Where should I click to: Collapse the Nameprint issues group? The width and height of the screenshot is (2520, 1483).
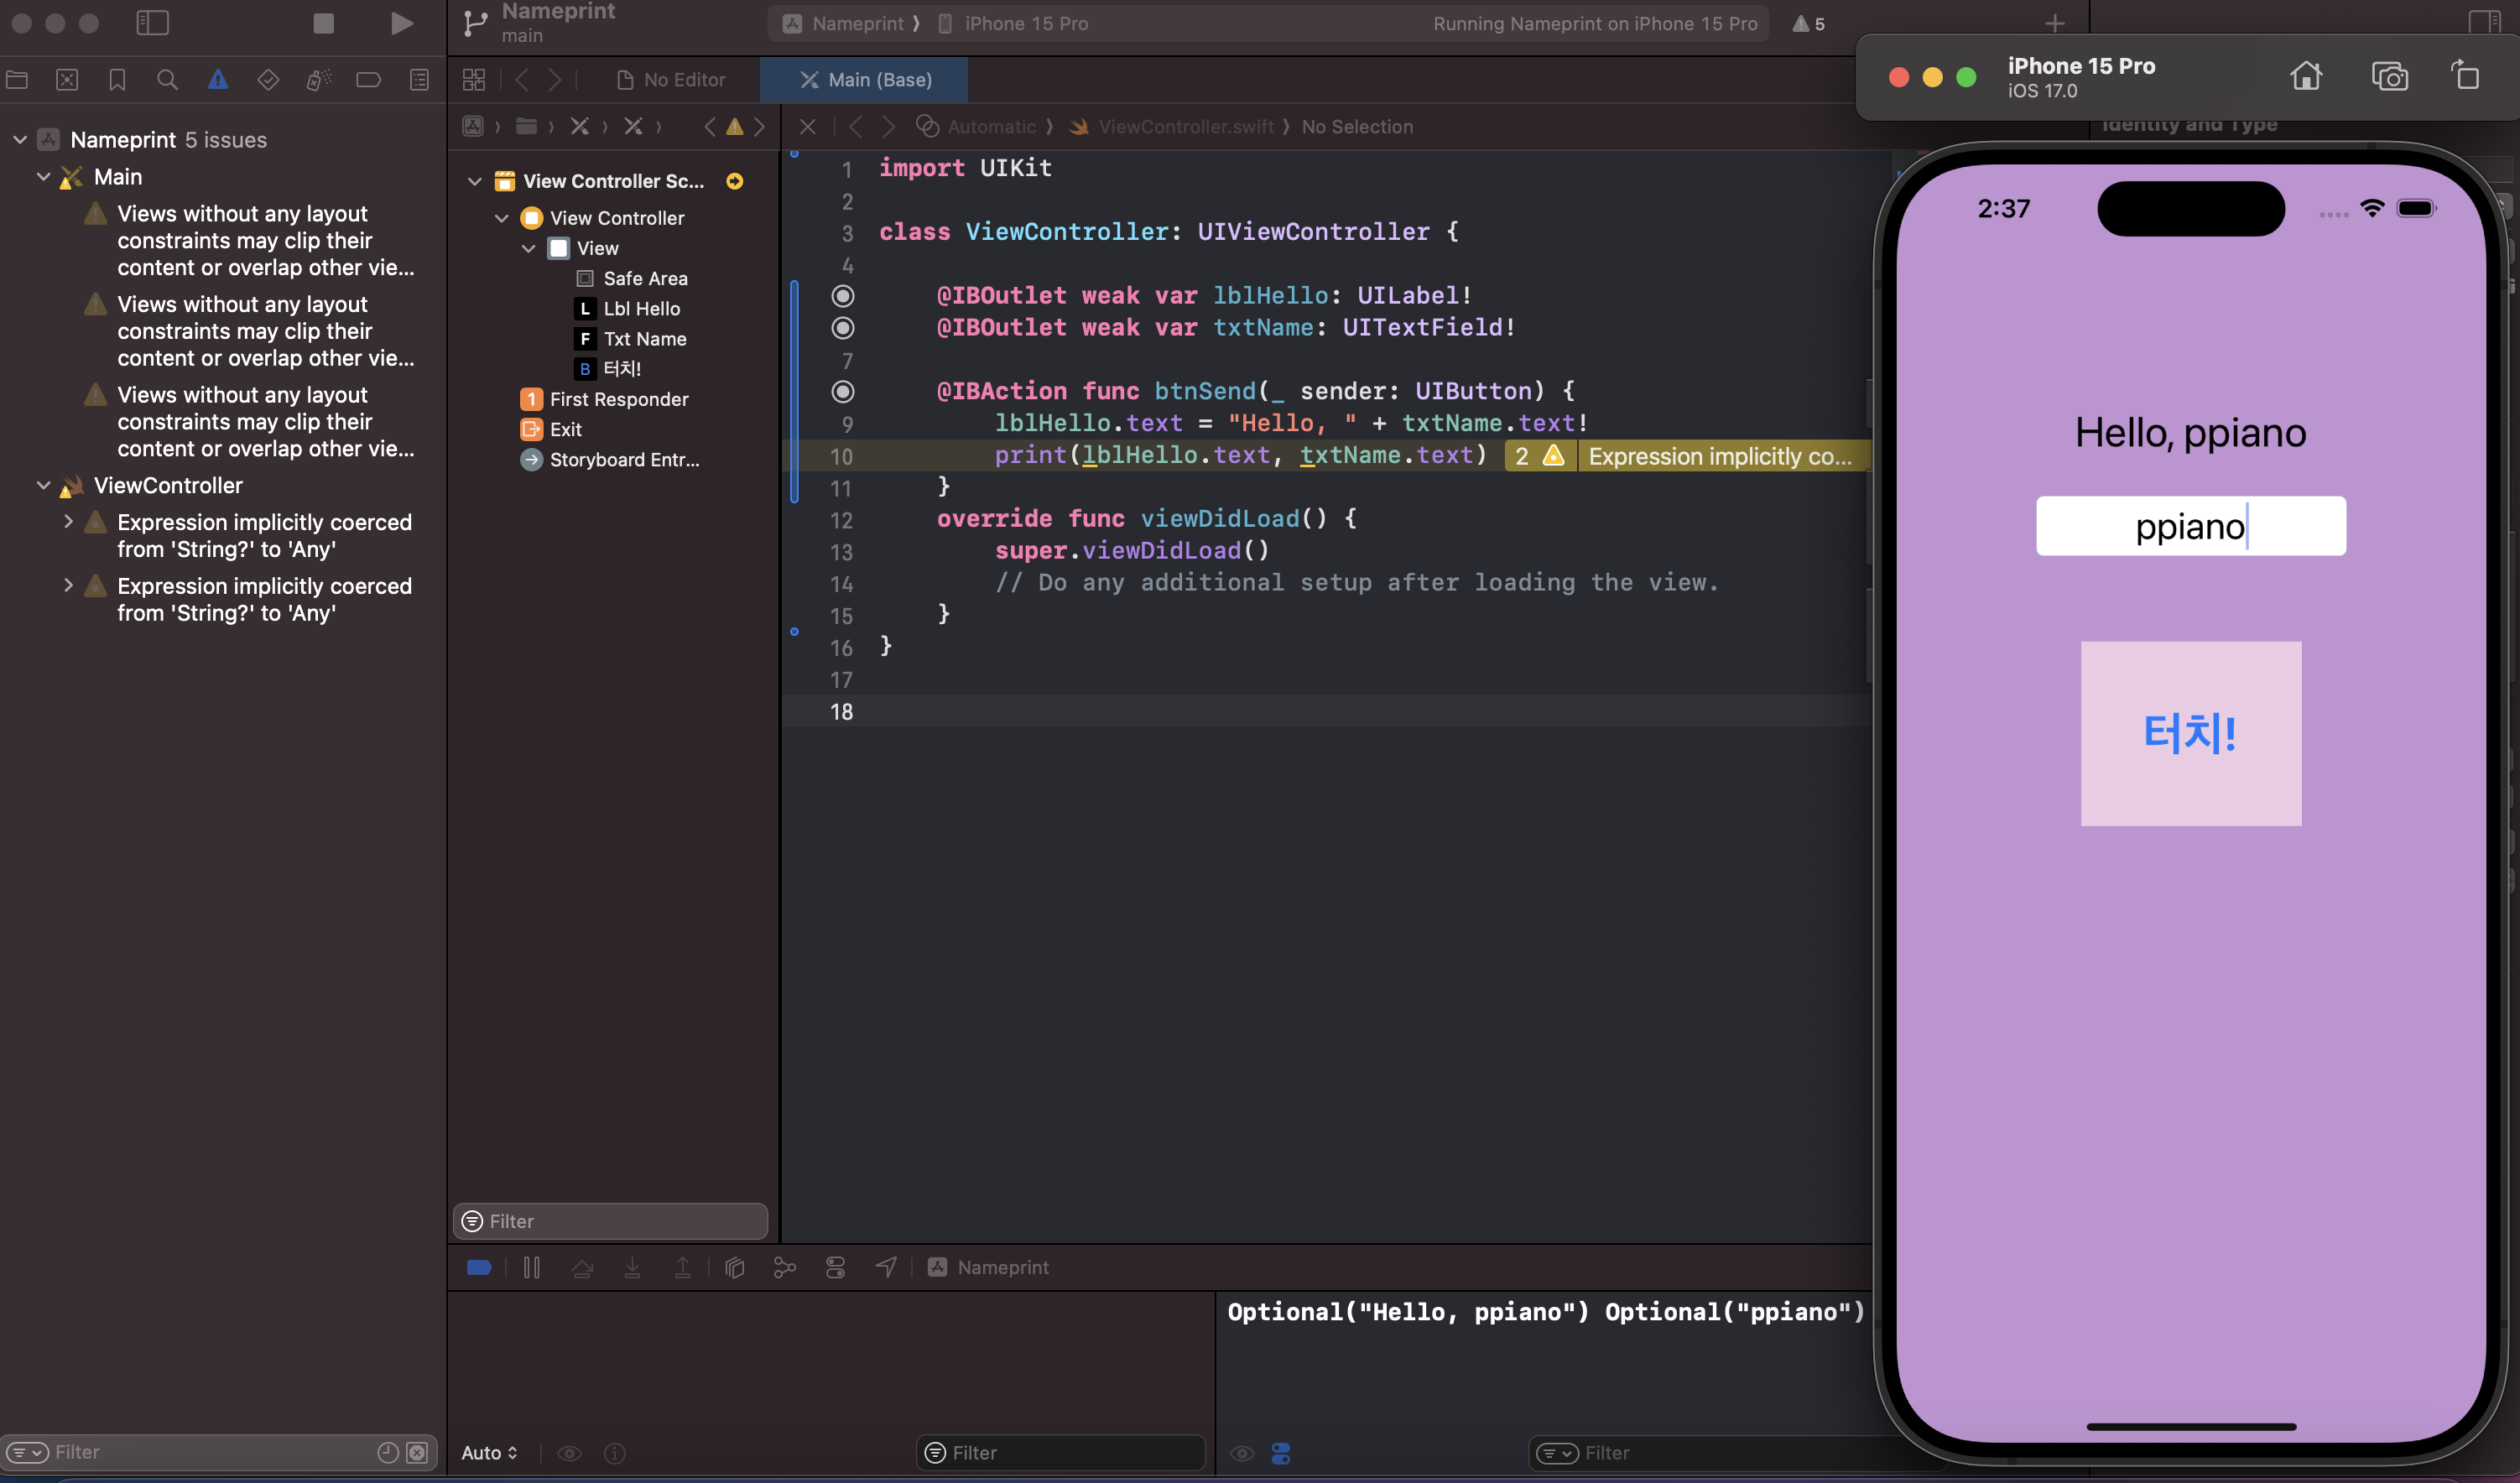coord(20,140)
